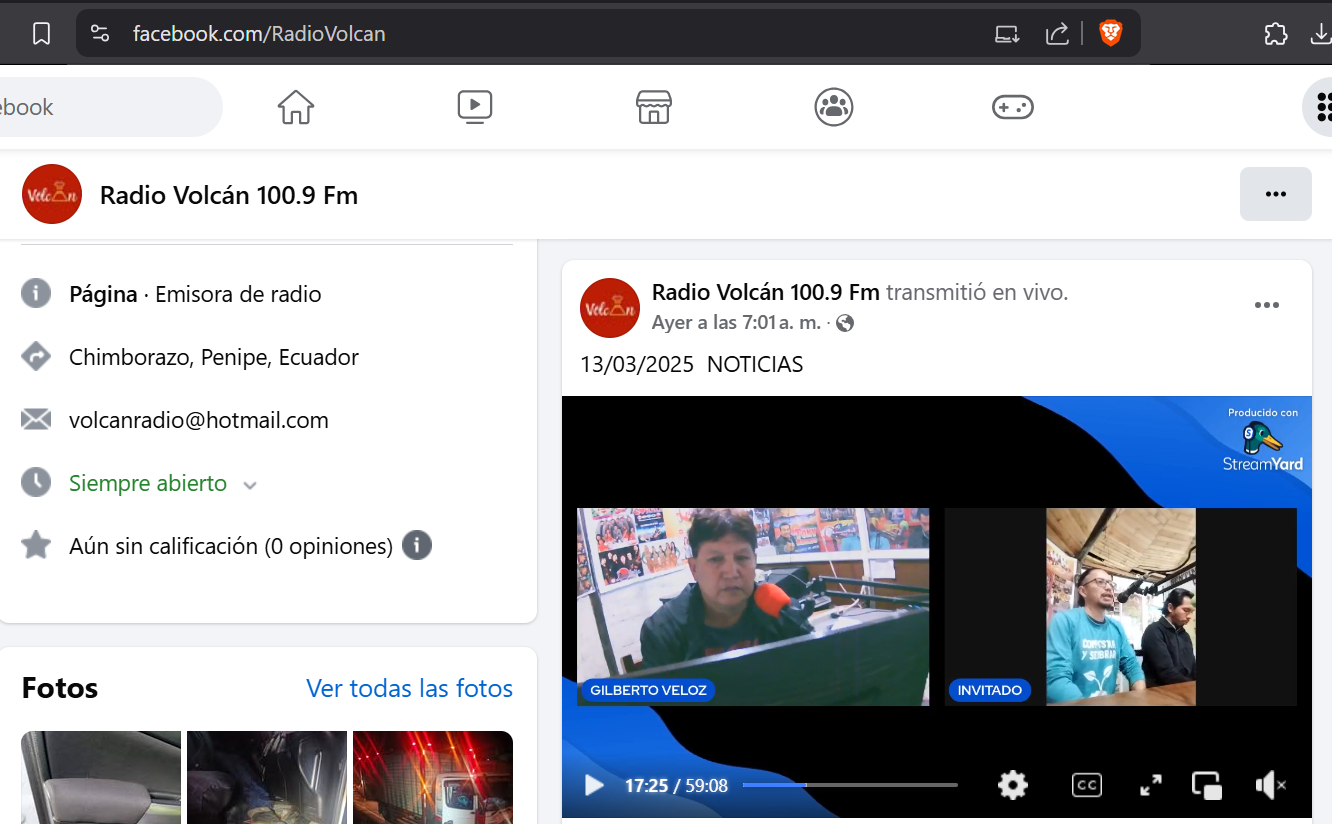Screen dimensions: 1332x824
Task: Click the Facebook search box
Action: click(x=110, y=107)
